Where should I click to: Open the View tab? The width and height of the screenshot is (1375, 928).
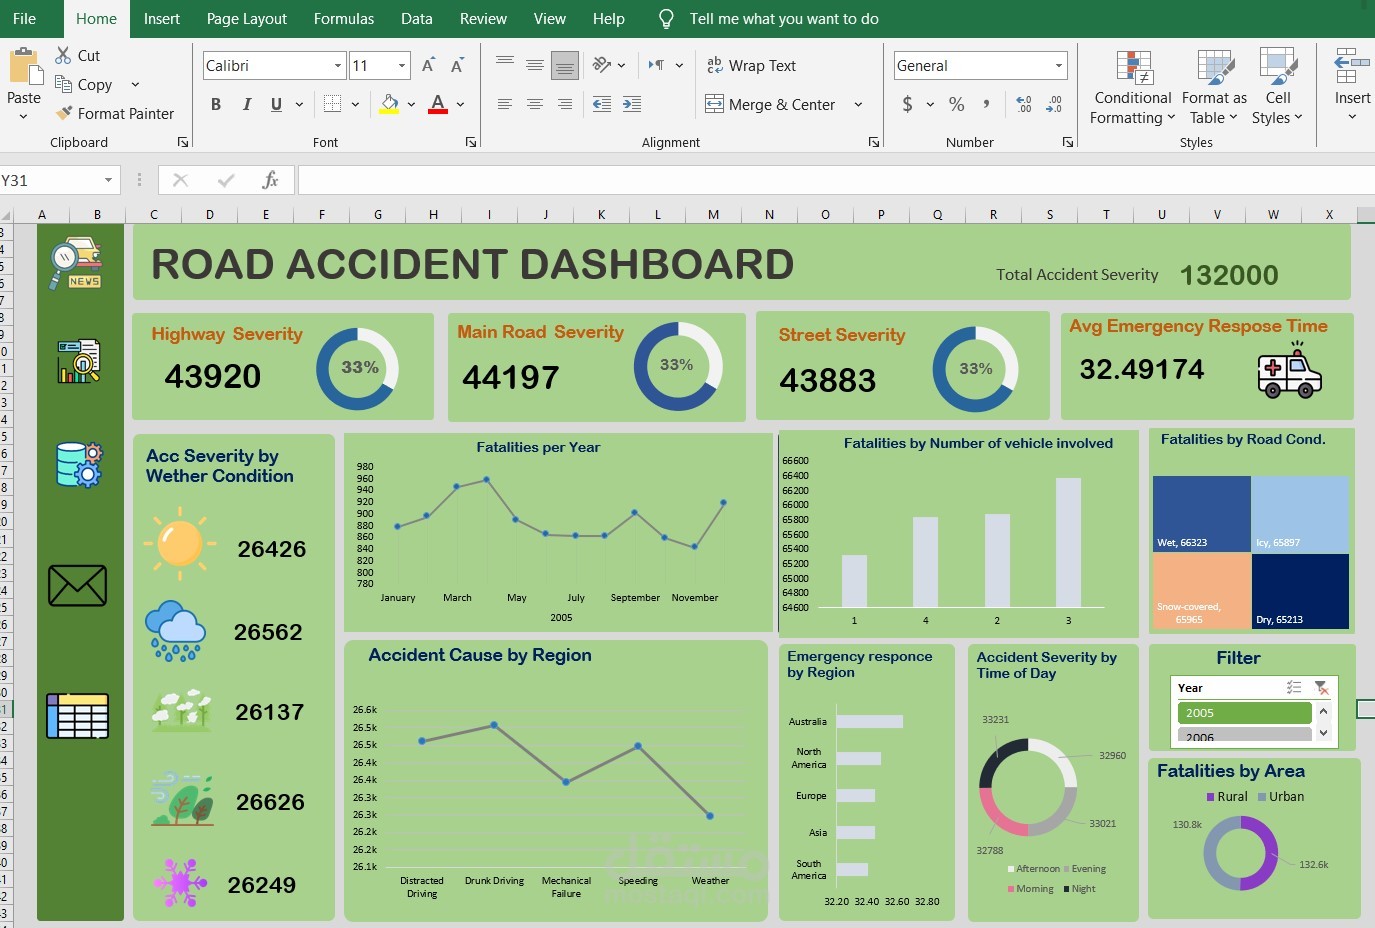tap(550, 18)
